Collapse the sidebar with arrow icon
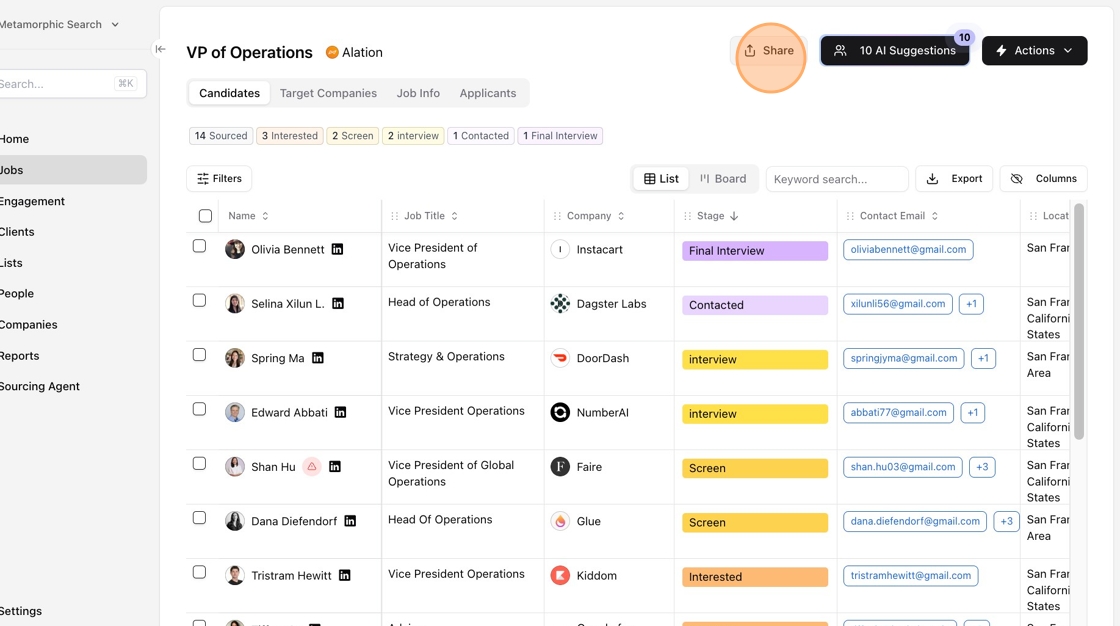This screenshot has height=626, width=1120. pos(160,49)
